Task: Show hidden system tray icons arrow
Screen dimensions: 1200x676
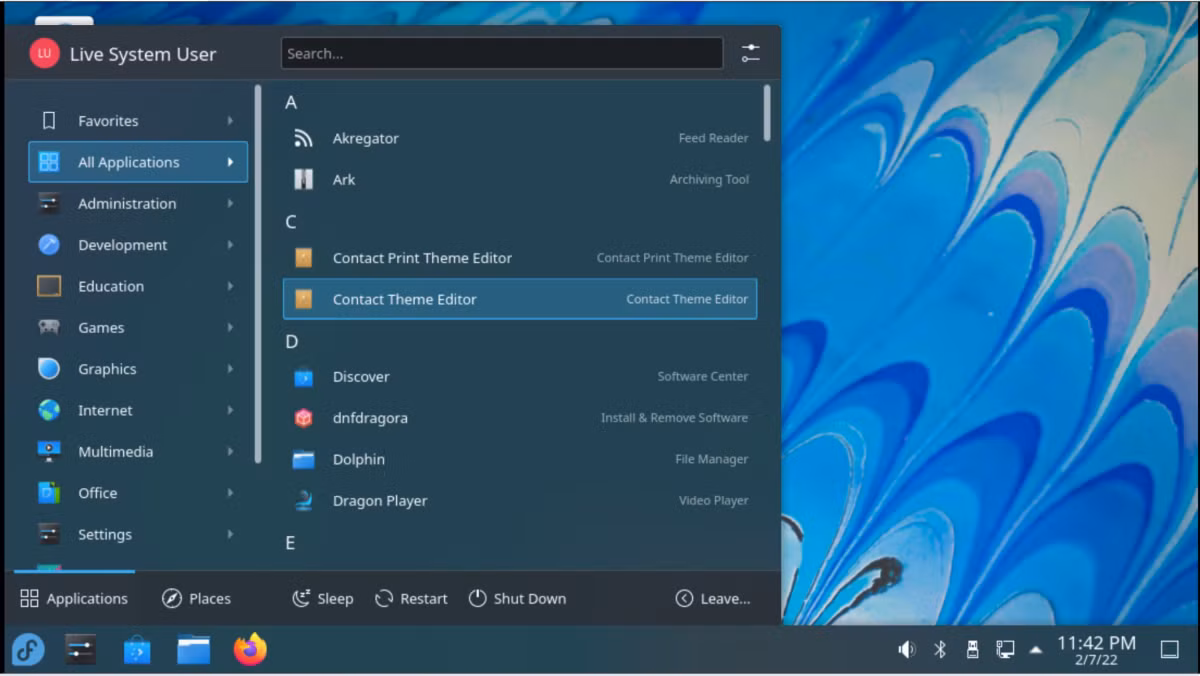Action: (1036, 650)
